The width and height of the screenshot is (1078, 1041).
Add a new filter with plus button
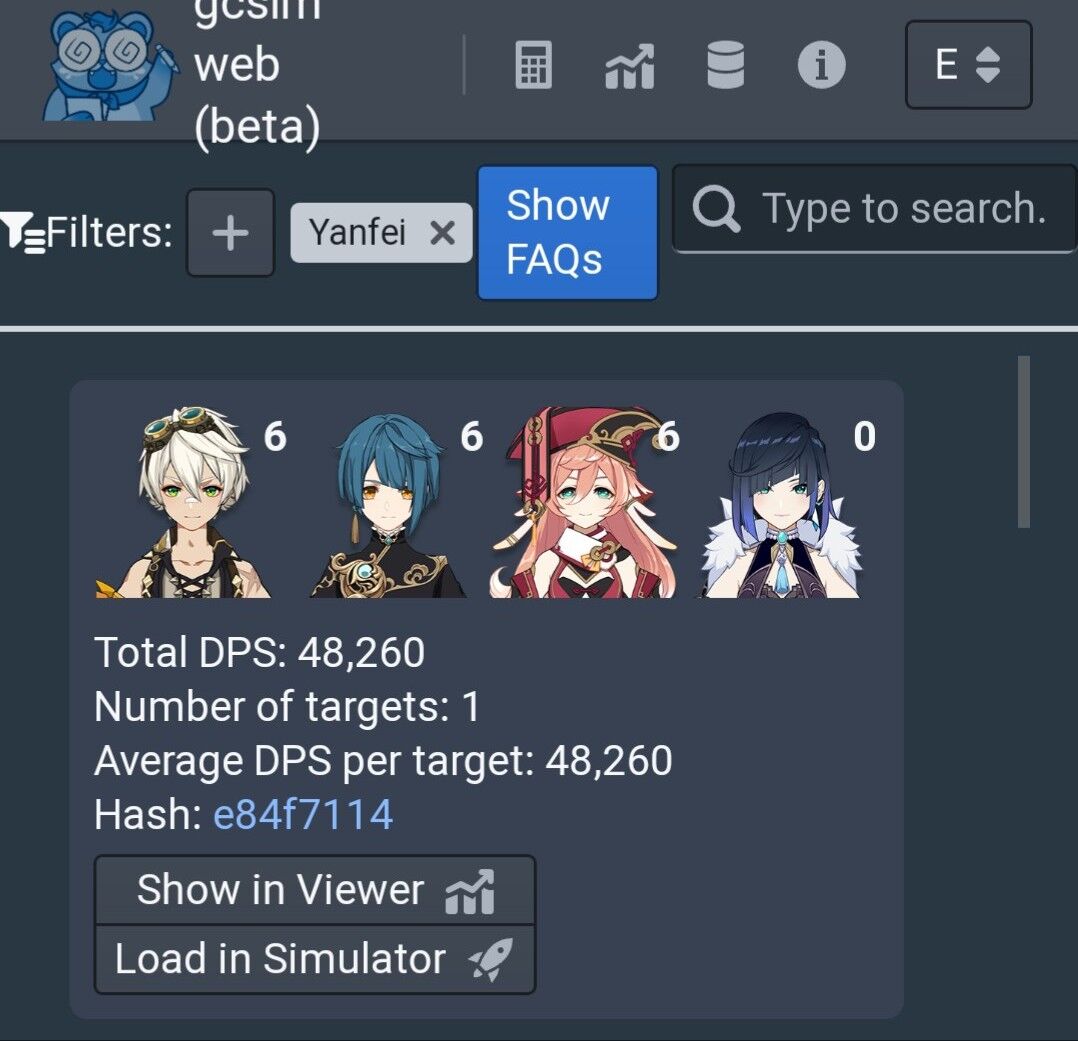(230, 233)
